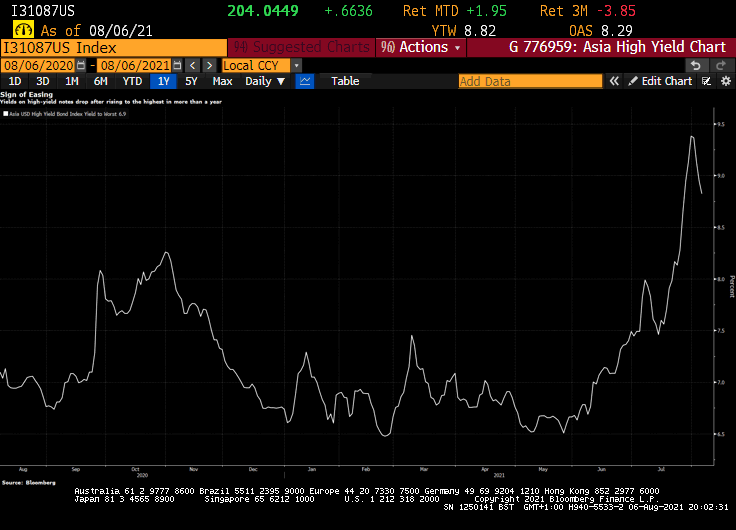Click the end date 08/06/2021 field

[135, 65]
